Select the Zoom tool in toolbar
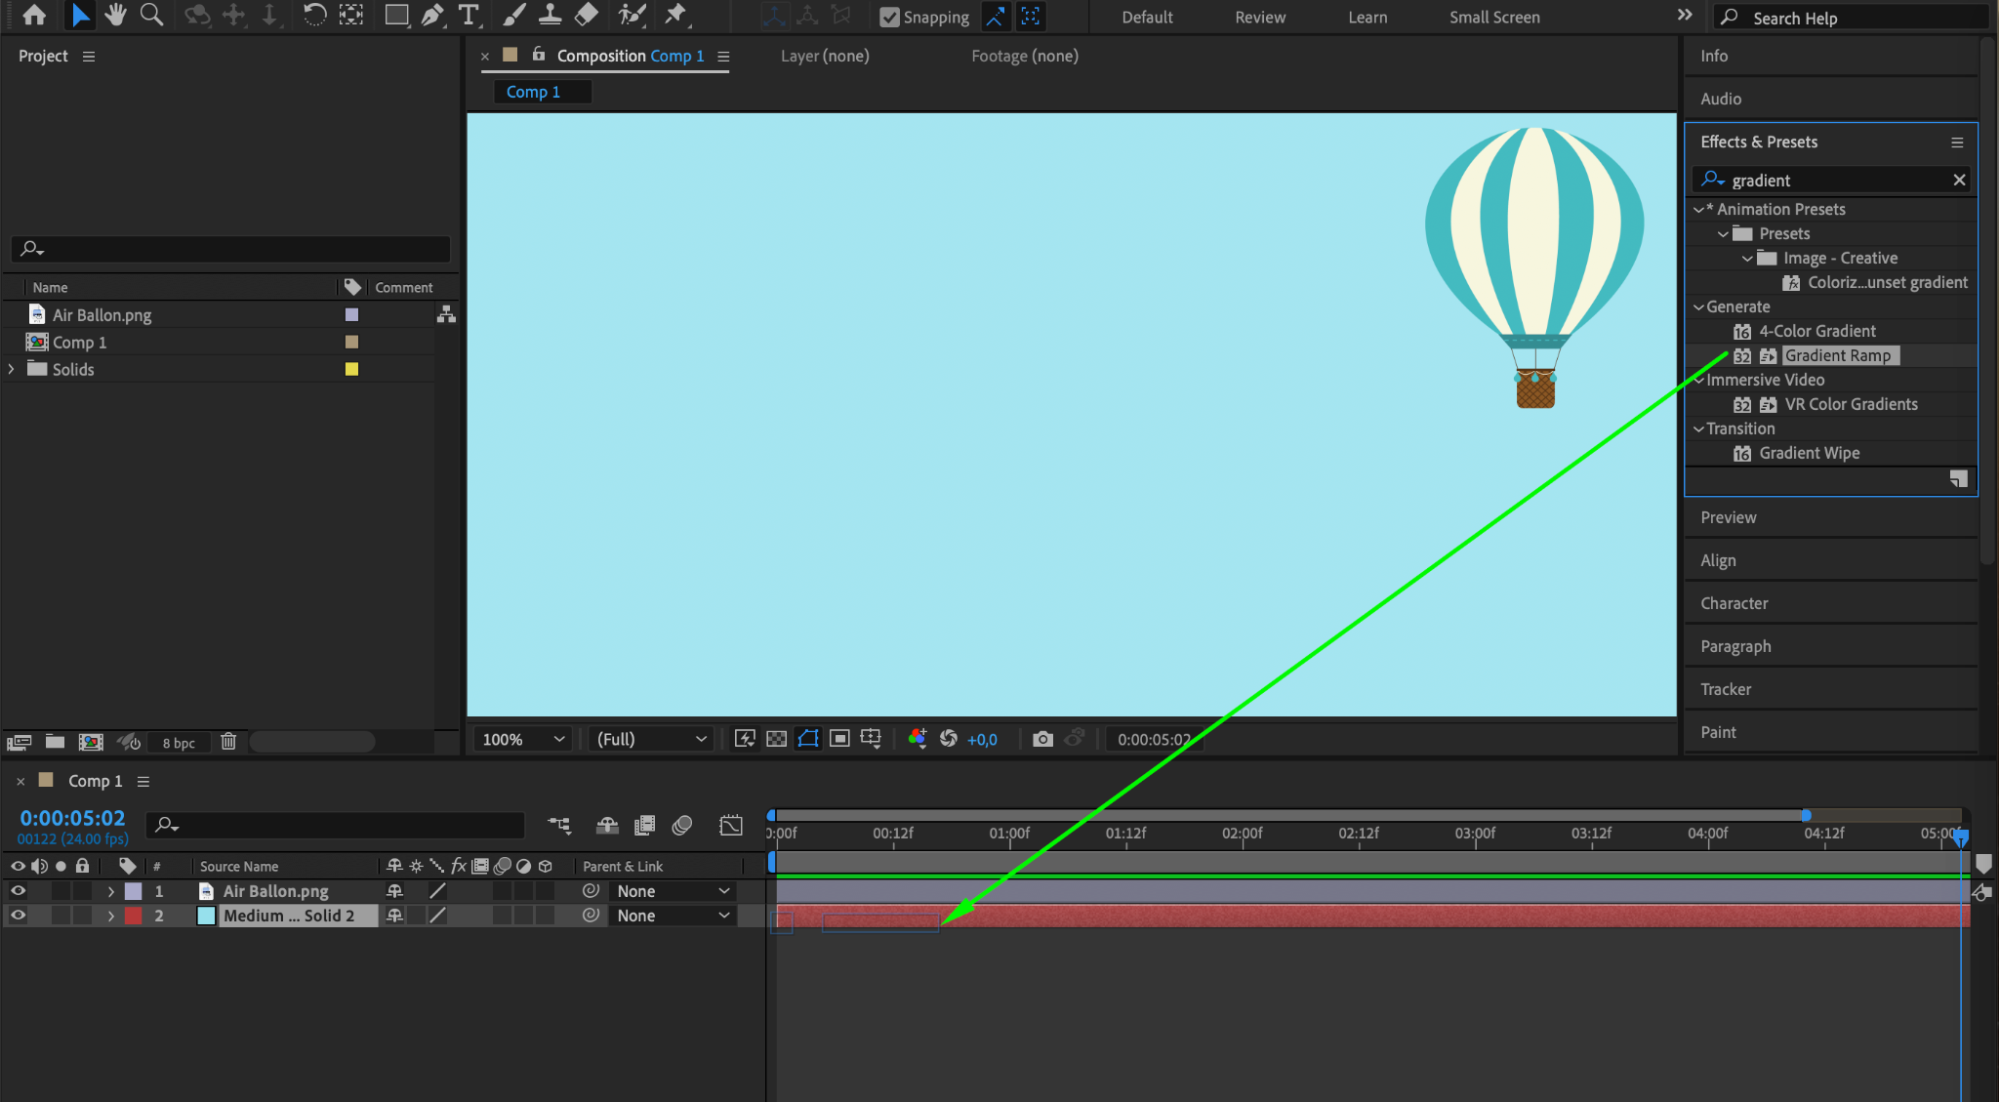The width and height of the screenshot is (1999, 1102). (151, 15)
